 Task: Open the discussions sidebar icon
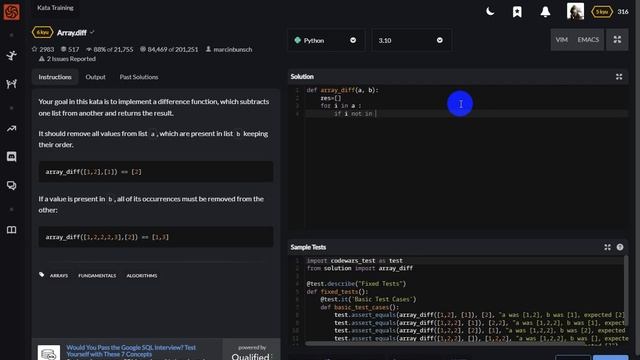(x=11, y=186)
